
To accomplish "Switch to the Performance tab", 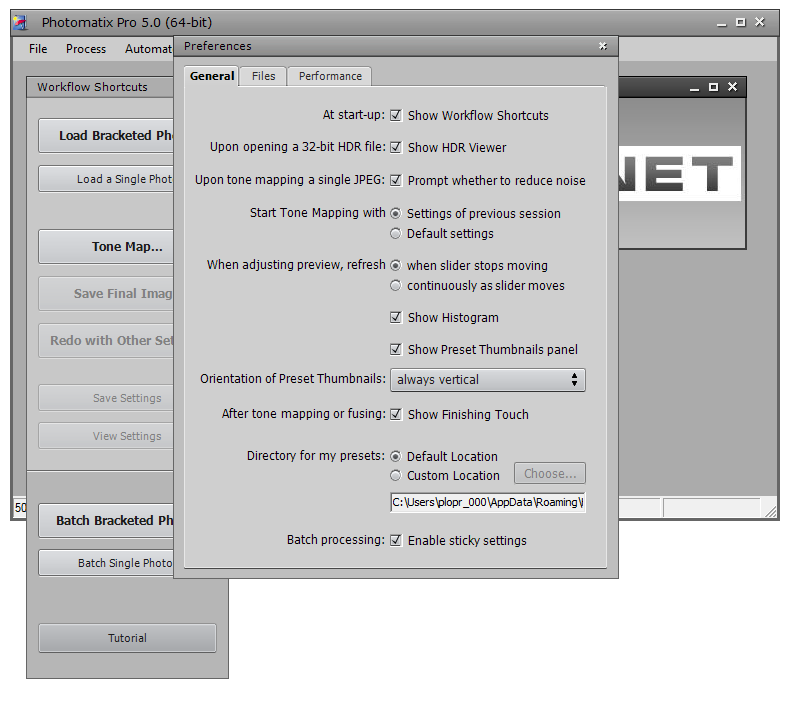I will [x=330, y=76].
